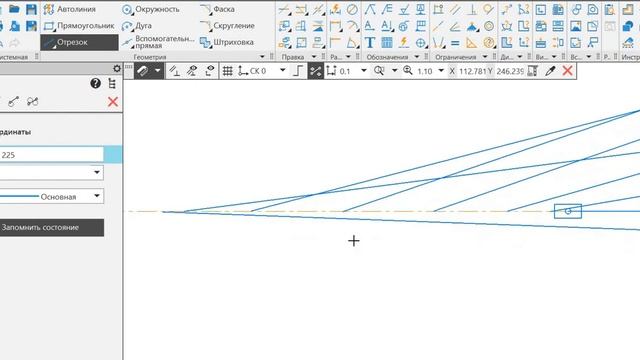Viewport: 640px width, 360px height.
Task: Open the zoom scale 1.10 dropdown
Action: [x=441, y=71]
